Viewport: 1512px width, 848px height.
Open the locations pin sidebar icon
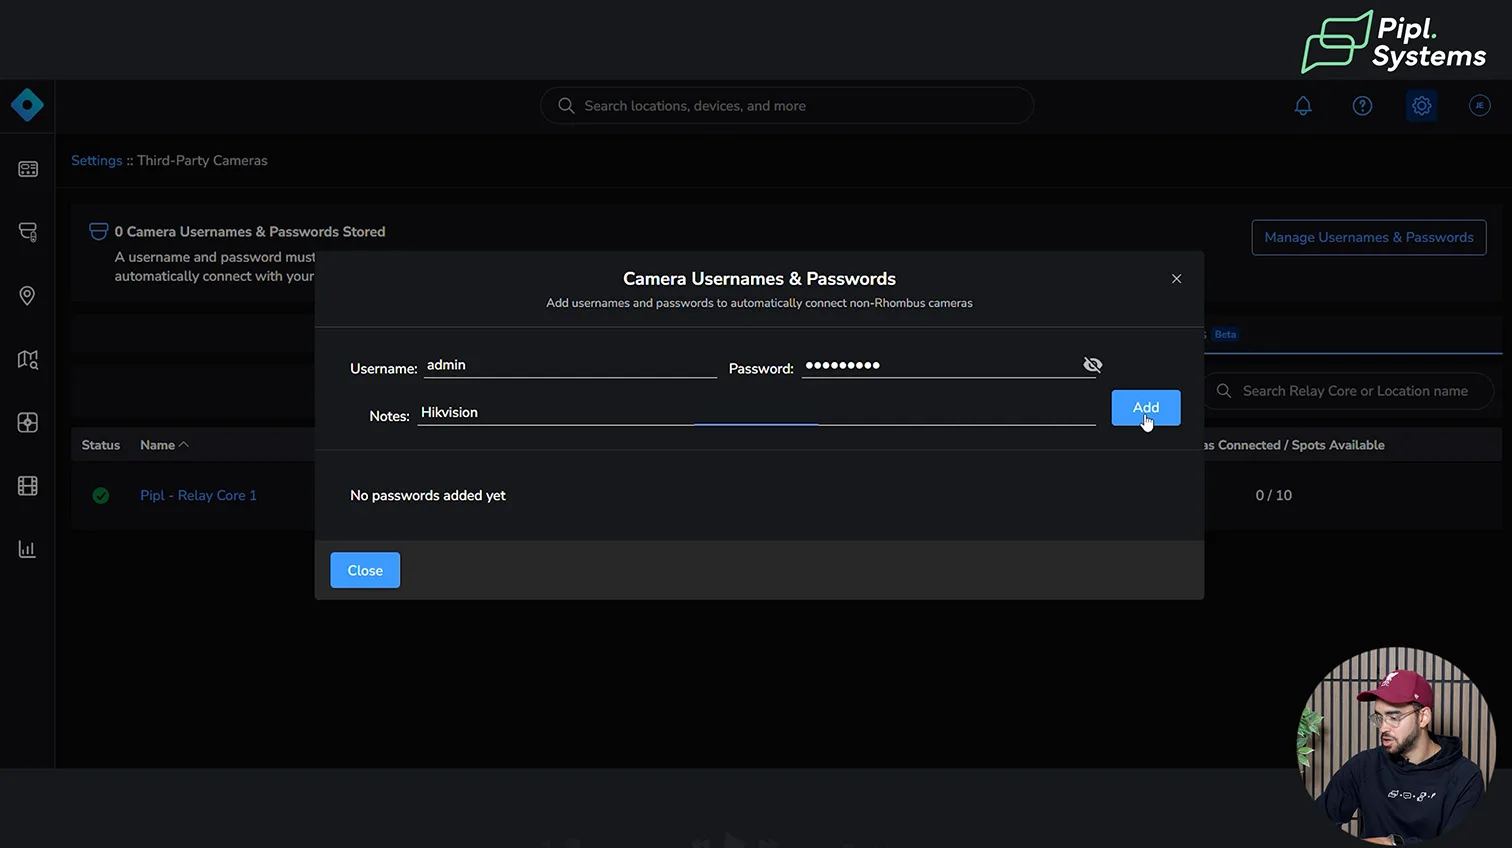pyautogui.click(x=28, y=296)
